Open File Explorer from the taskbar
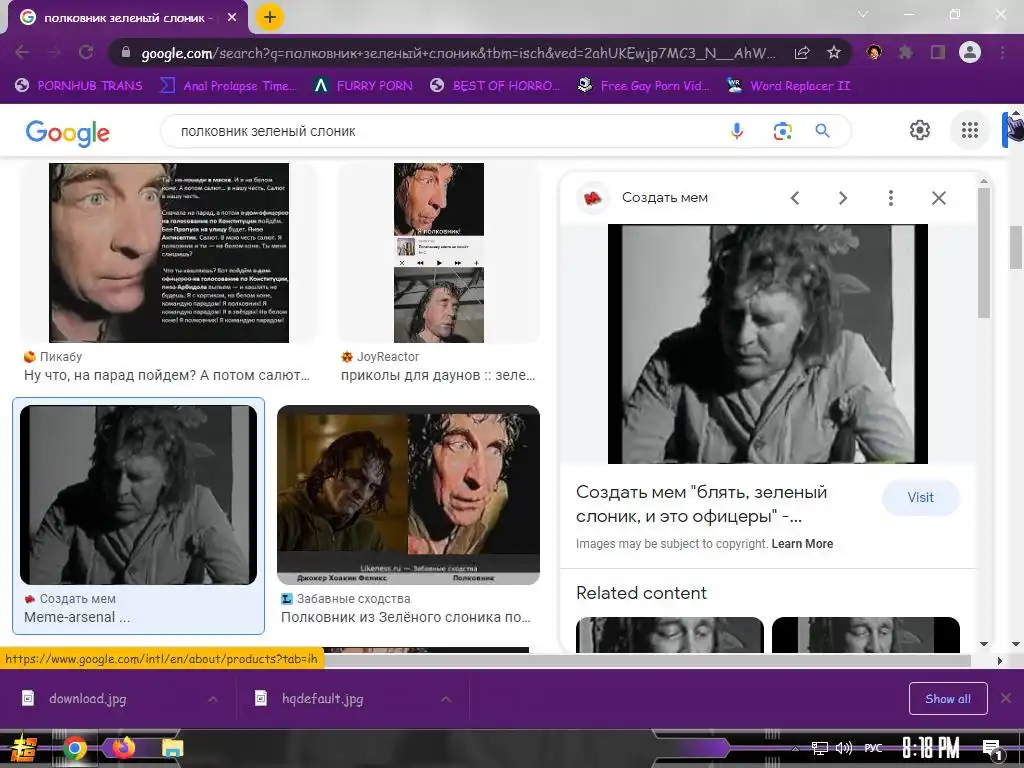This screenshot has height=768, width=1024. click(172, 748)
